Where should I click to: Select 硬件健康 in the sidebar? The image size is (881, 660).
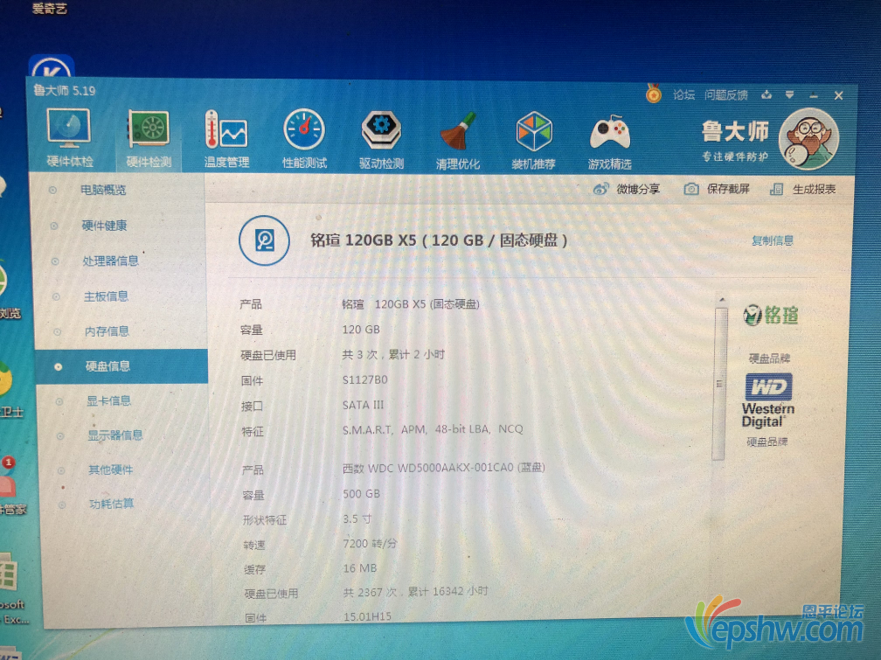coord(105,226)
